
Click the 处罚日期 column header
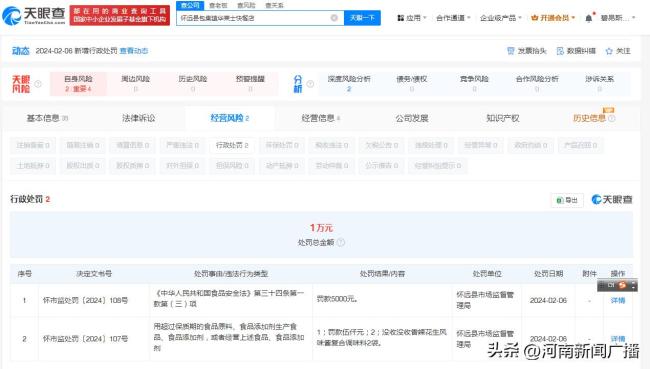548,274
